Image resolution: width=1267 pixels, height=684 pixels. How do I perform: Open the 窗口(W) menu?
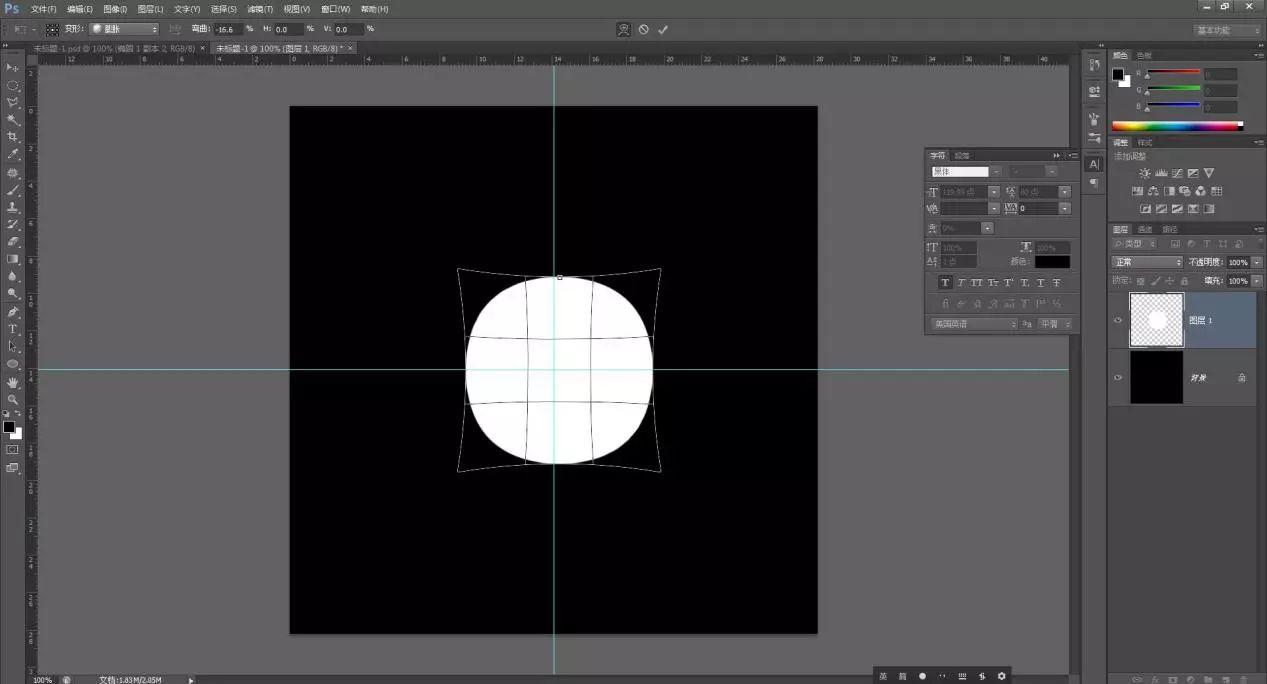(335, 9)
